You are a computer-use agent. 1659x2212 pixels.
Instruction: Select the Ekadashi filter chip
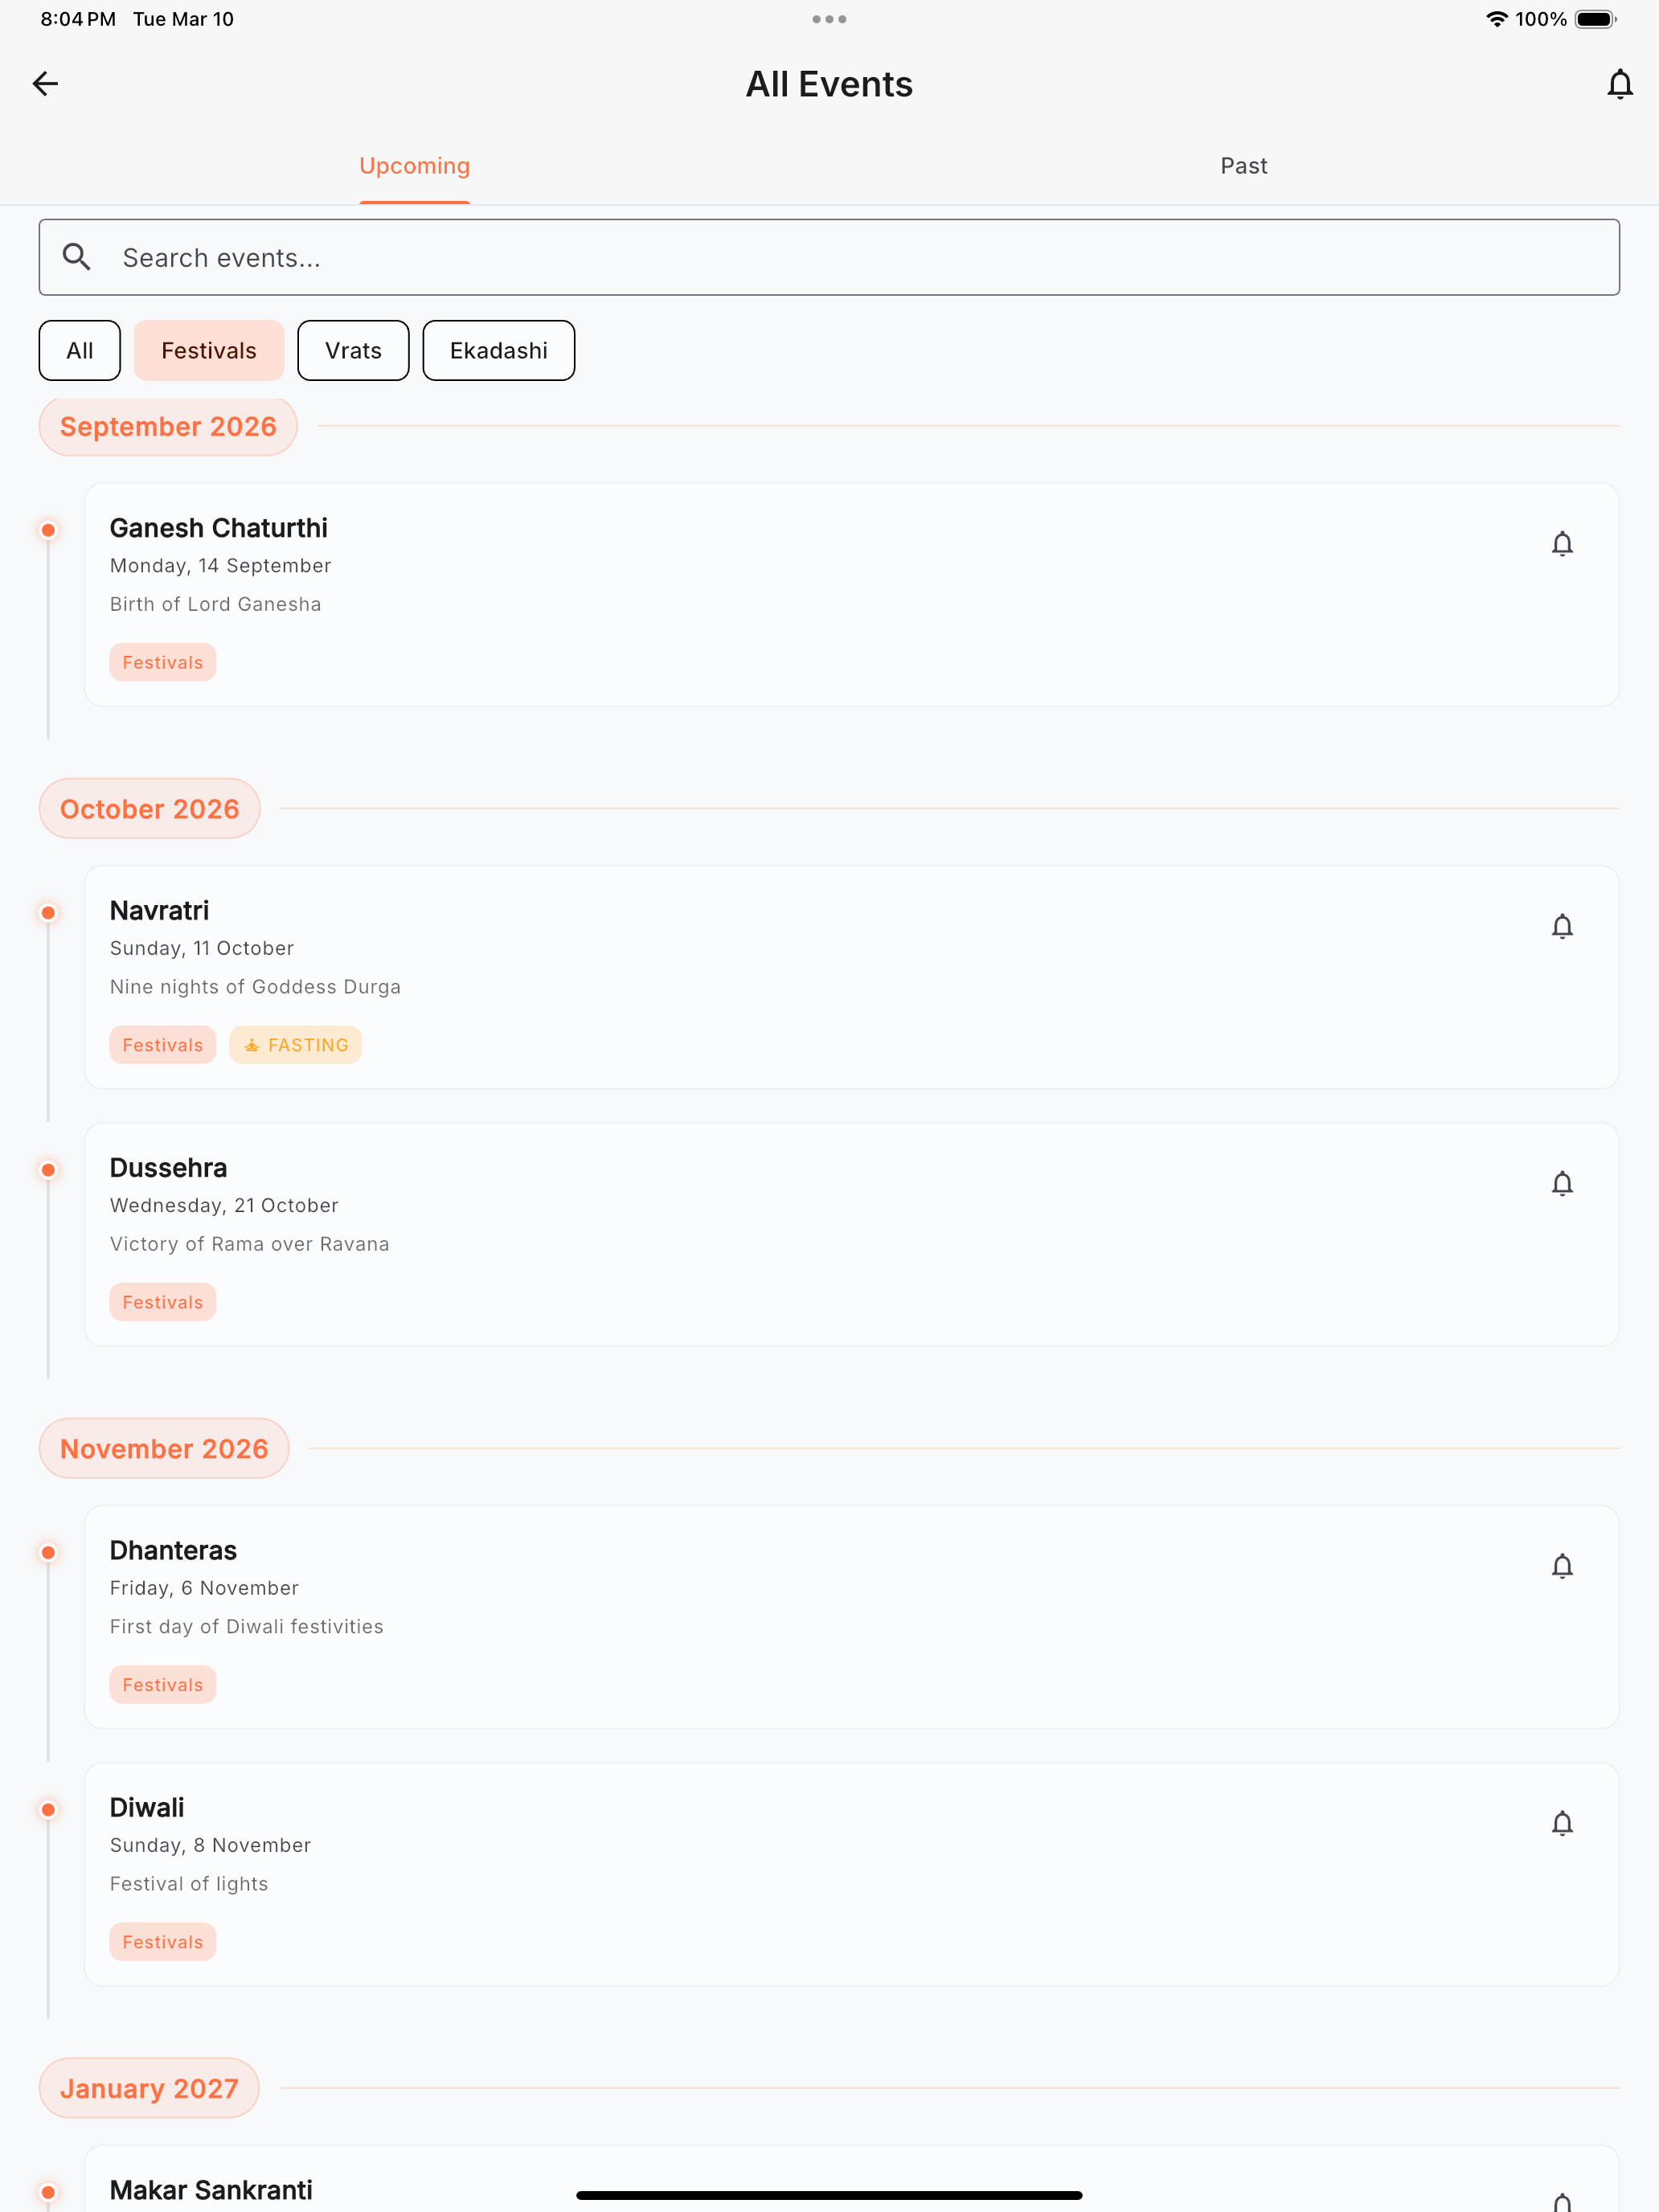499,350
